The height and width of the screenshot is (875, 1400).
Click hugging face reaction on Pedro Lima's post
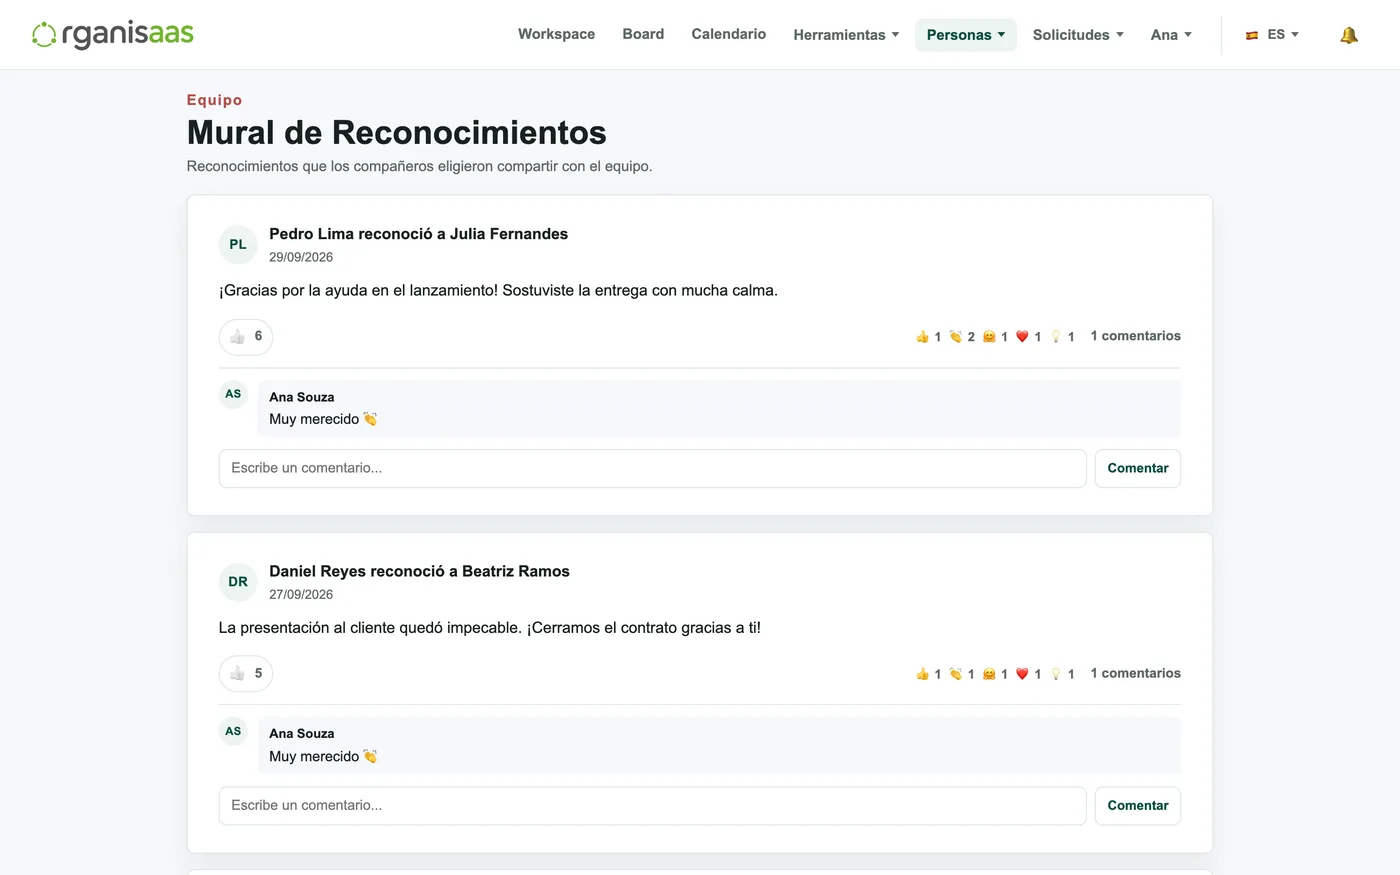click(x=995, y=337)
